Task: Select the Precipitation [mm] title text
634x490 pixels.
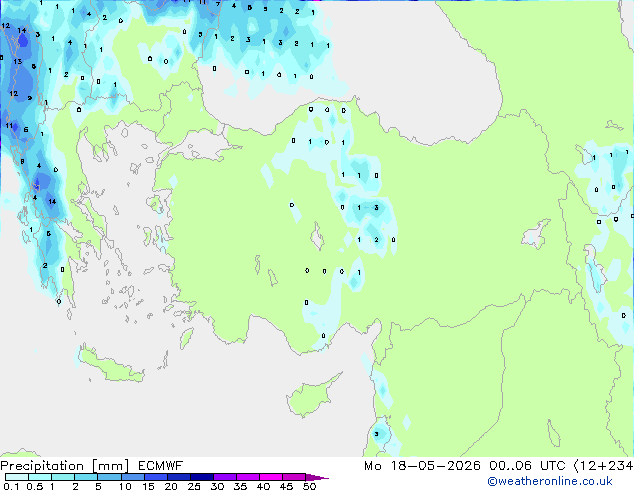Action: (65, 466)
